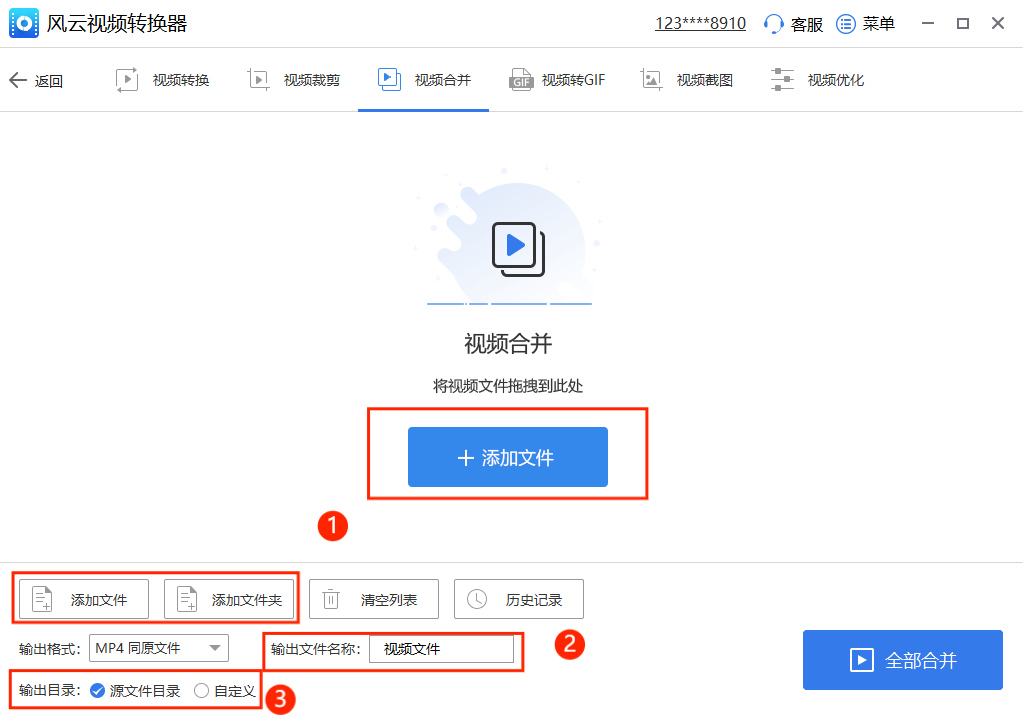Click the 客服 customer service icon
This screenshot has height=723, width=1032.
[x=770, y=23]
